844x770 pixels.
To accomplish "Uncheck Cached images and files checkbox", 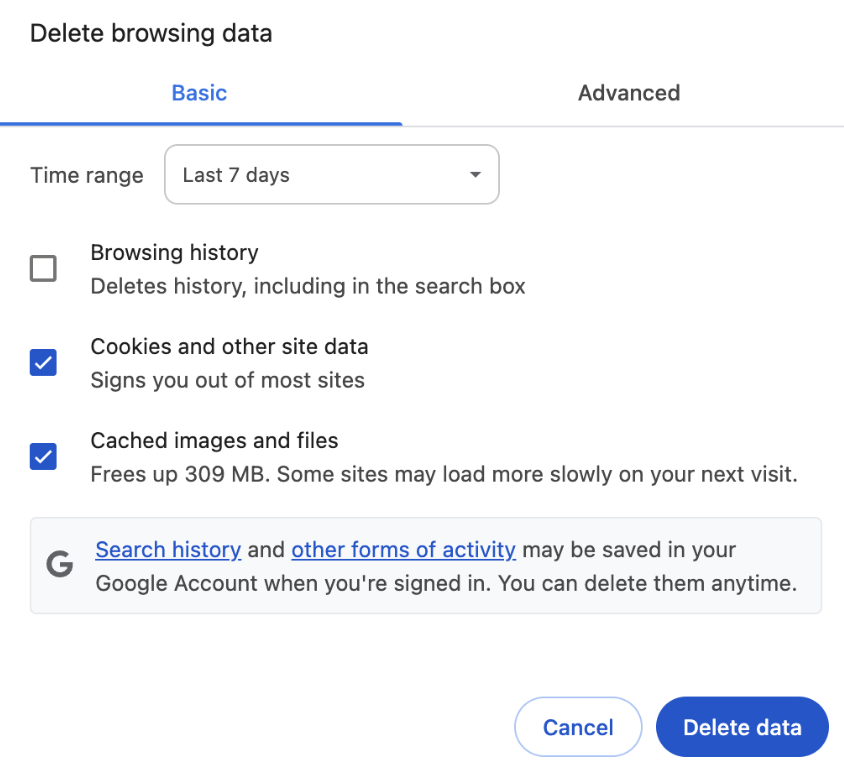I will (x=43, y=457).
